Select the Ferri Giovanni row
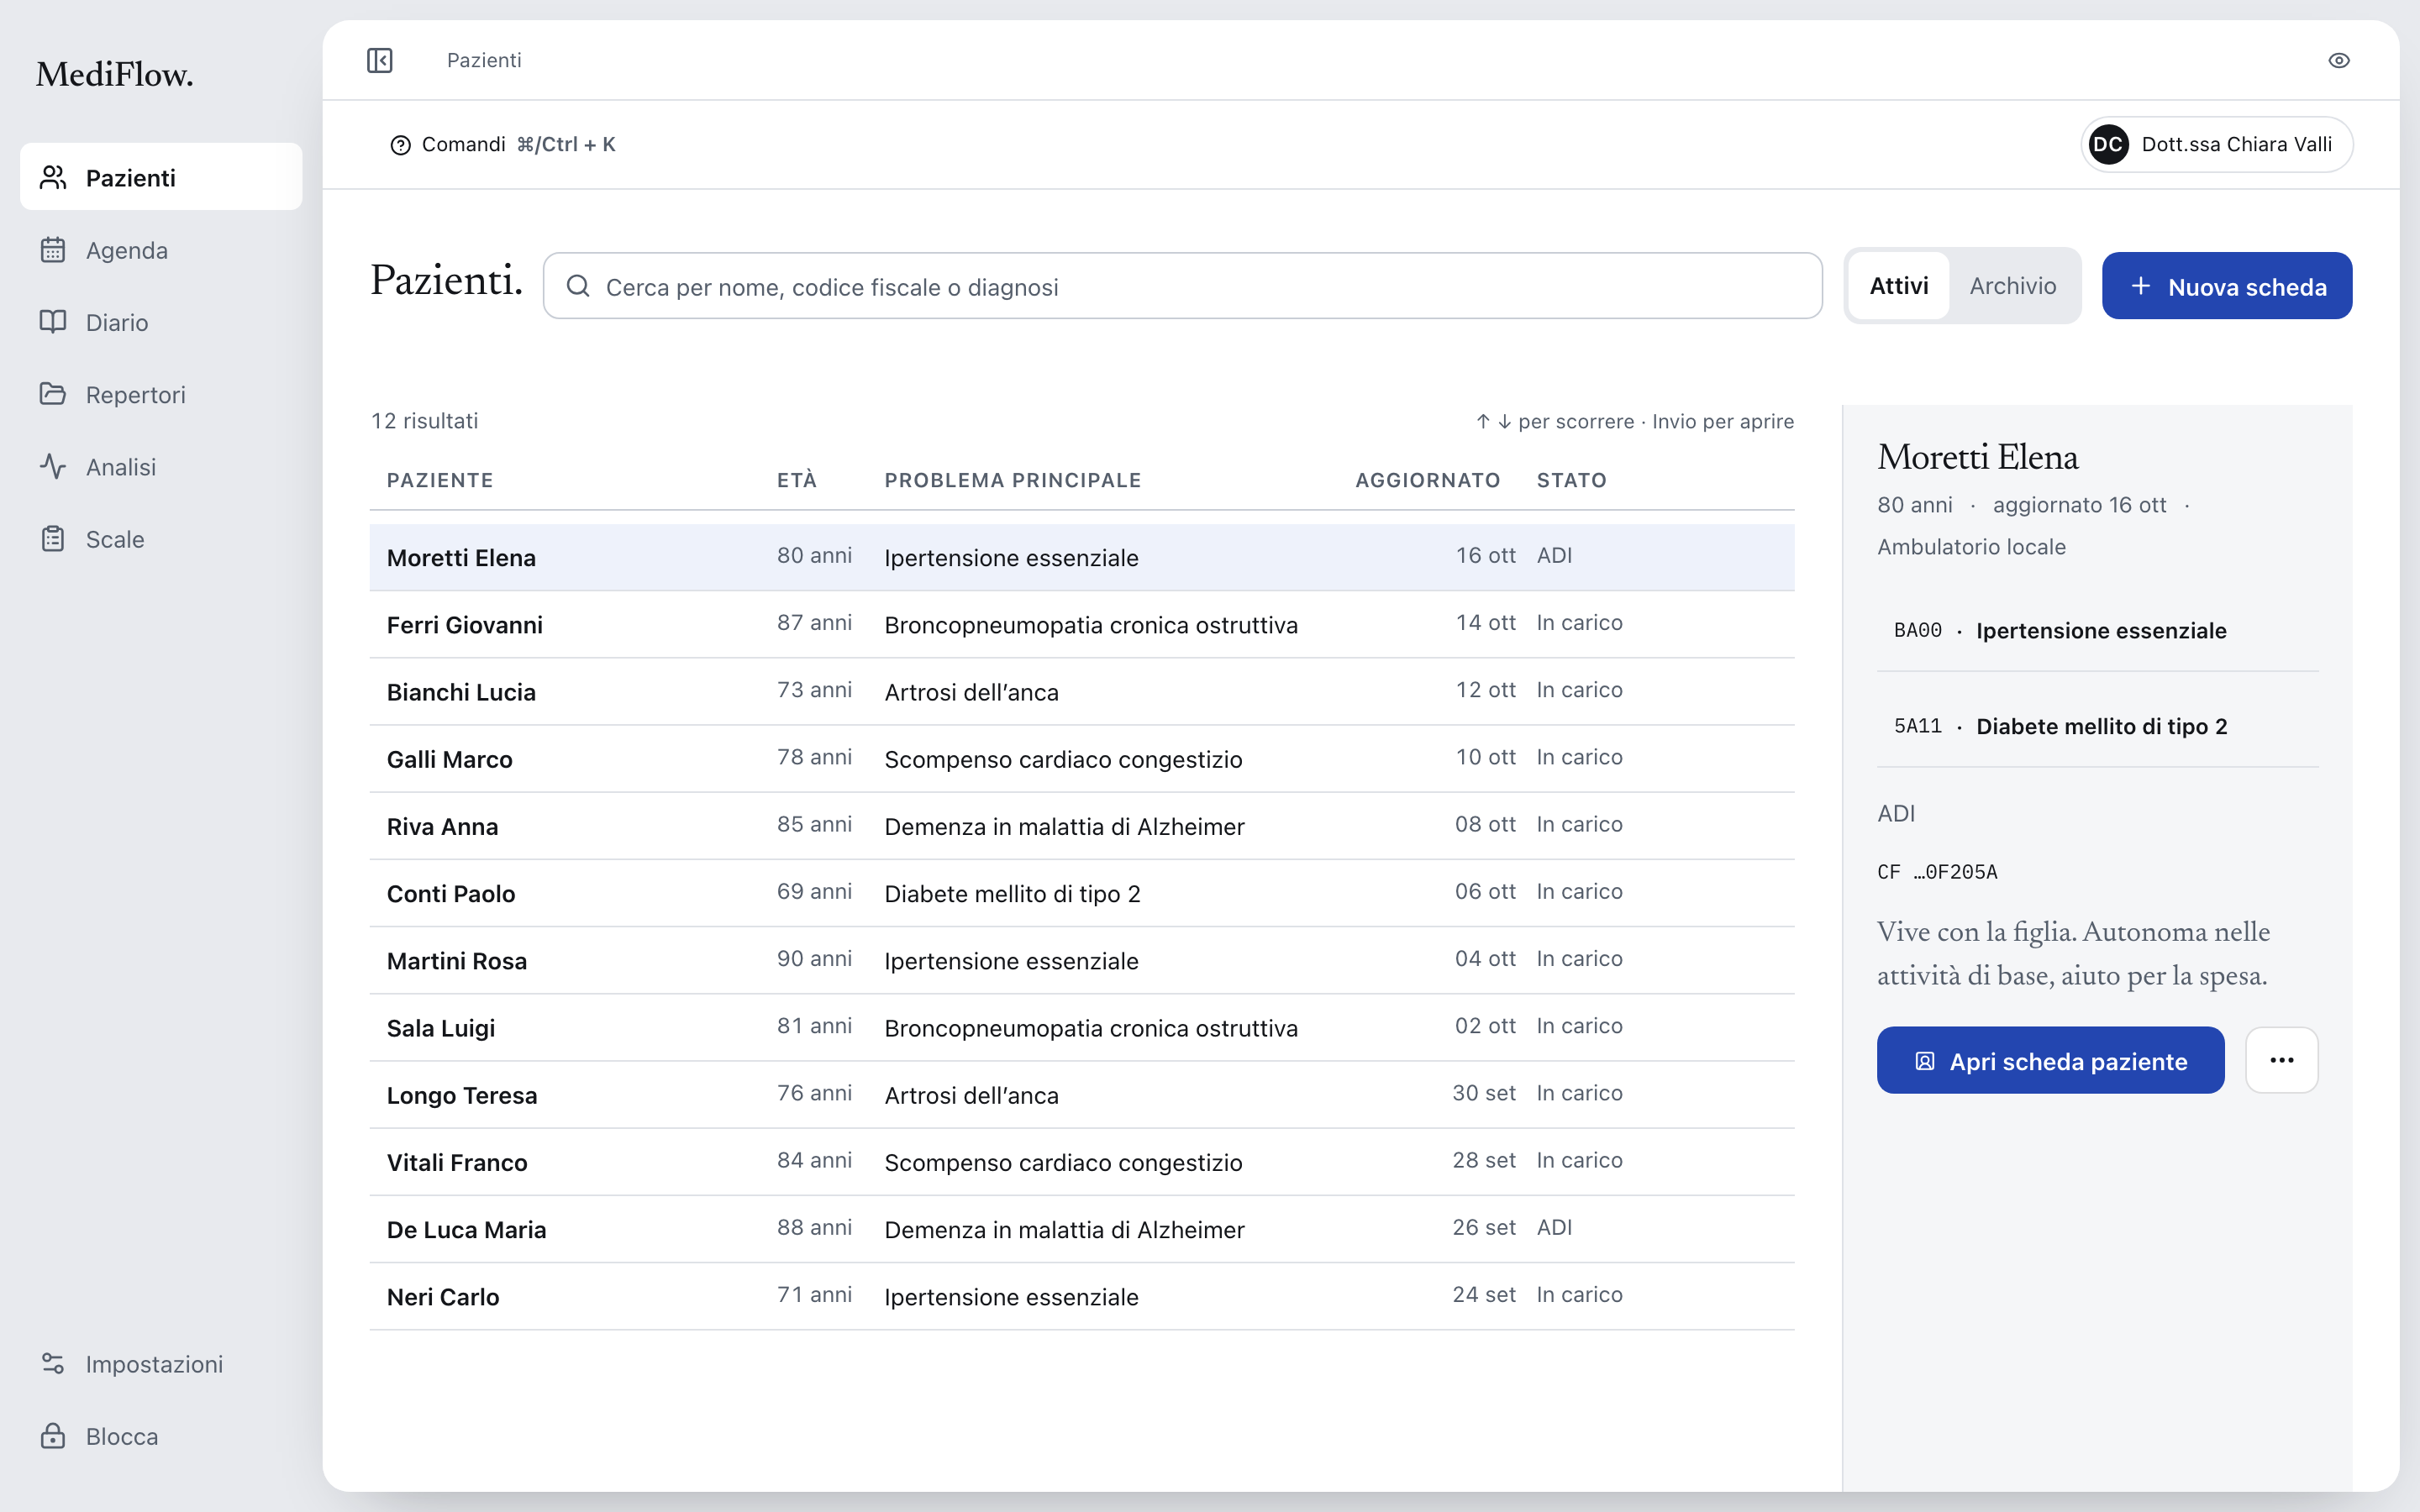The height and width of the screenshot is (1512, 2420). [x=1082, y=624]
